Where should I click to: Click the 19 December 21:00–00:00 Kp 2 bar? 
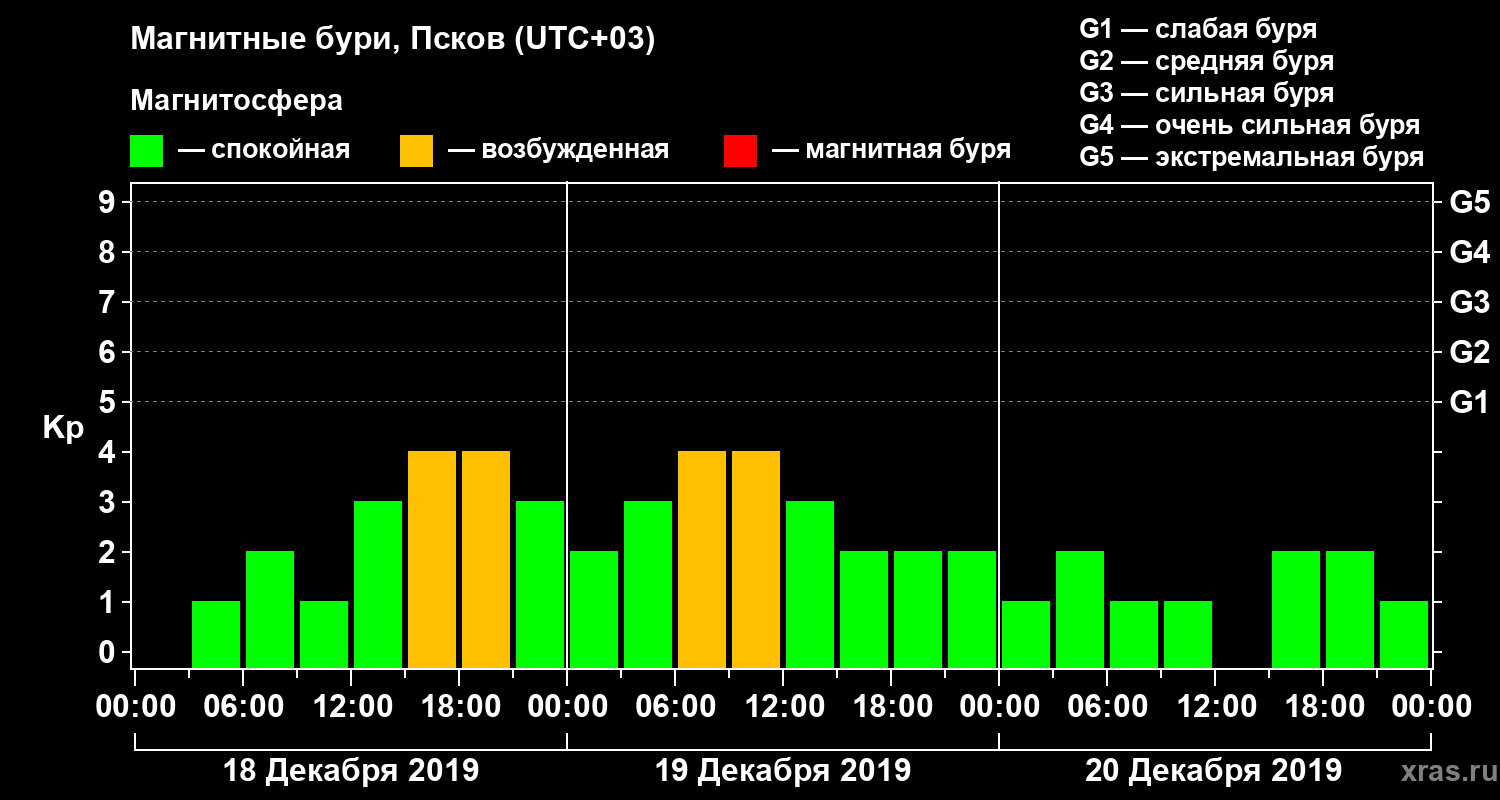972,609
